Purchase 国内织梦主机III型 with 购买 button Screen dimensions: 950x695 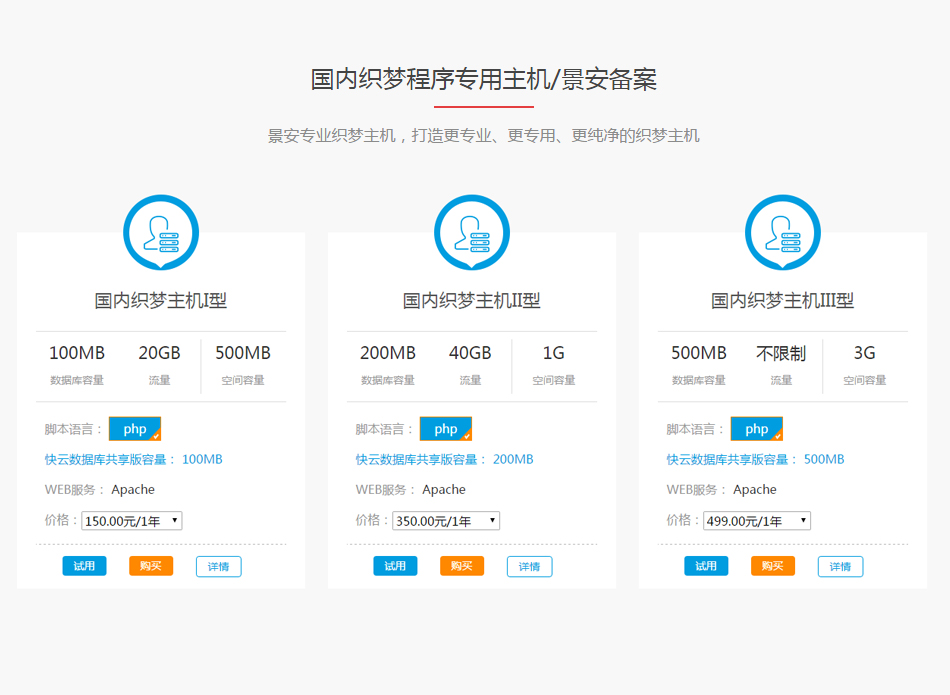pos(773,566)
